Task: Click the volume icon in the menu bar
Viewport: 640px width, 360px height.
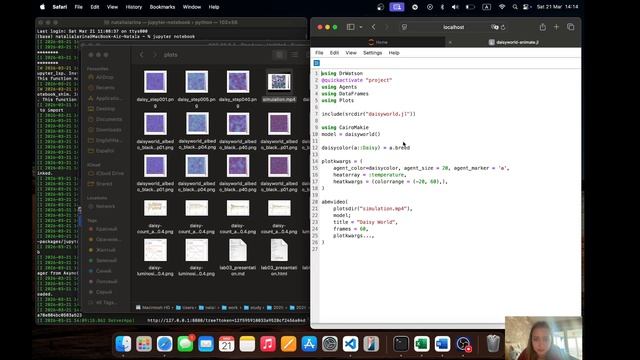Action: pyautogui.click(x=456, y=7)
